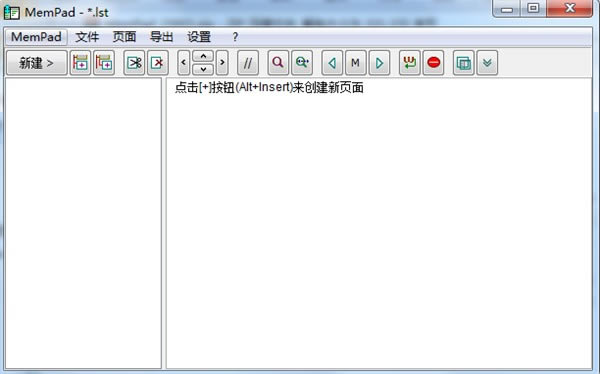
Task: Click the green return arrow icon
Action: point(410,63)
